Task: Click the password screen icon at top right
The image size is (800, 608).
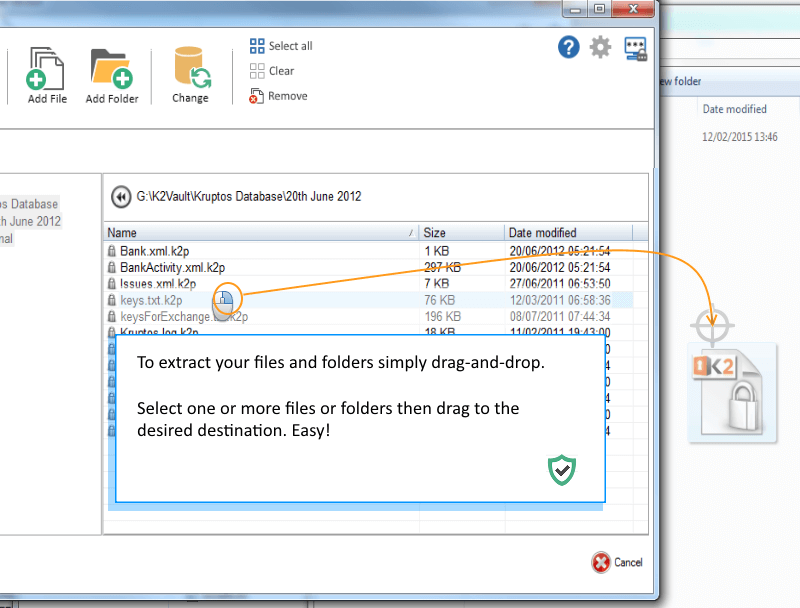Action: click(x=635, y=48)
